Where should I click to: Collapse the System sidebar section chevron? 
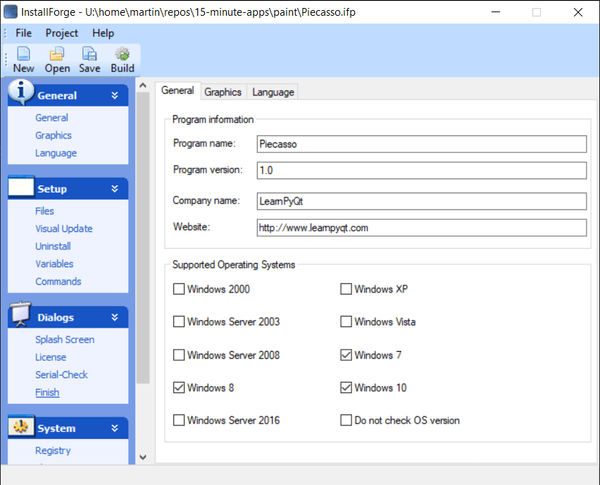(x=114, y=428)
